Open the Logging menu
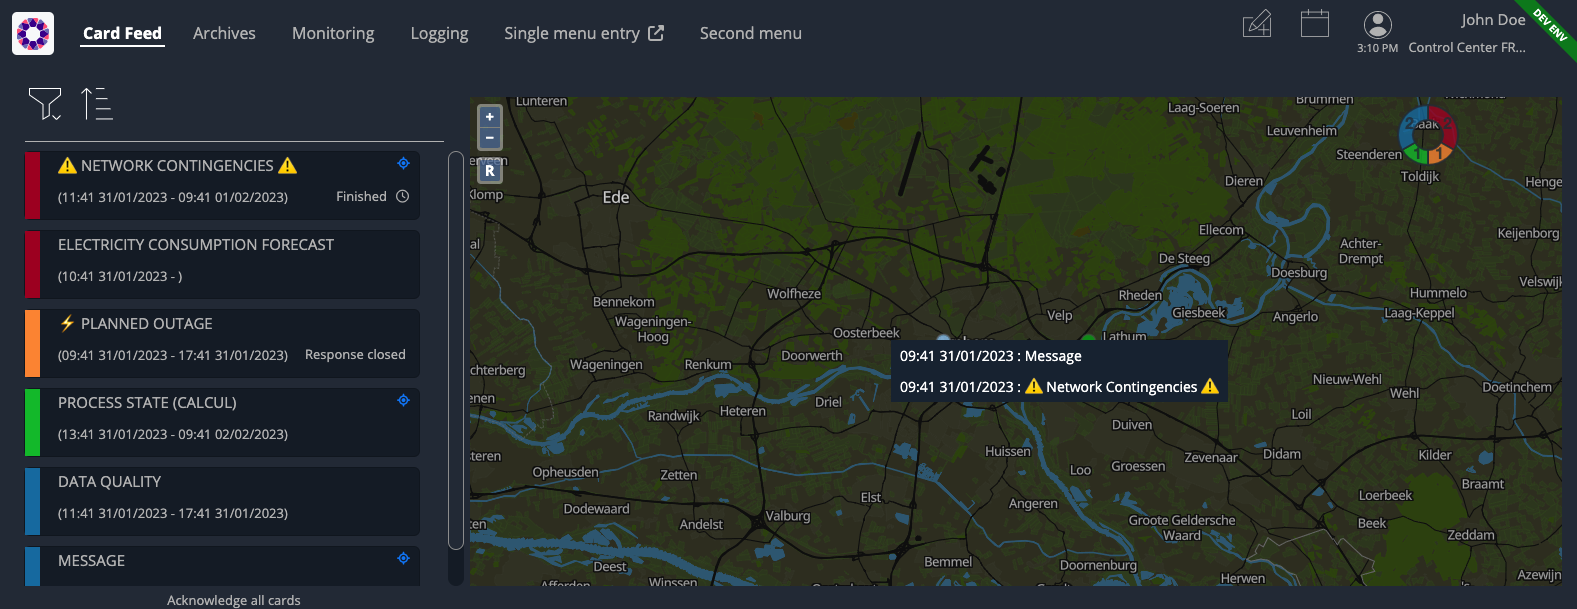The image size is (1577, 609). point(439,33)
